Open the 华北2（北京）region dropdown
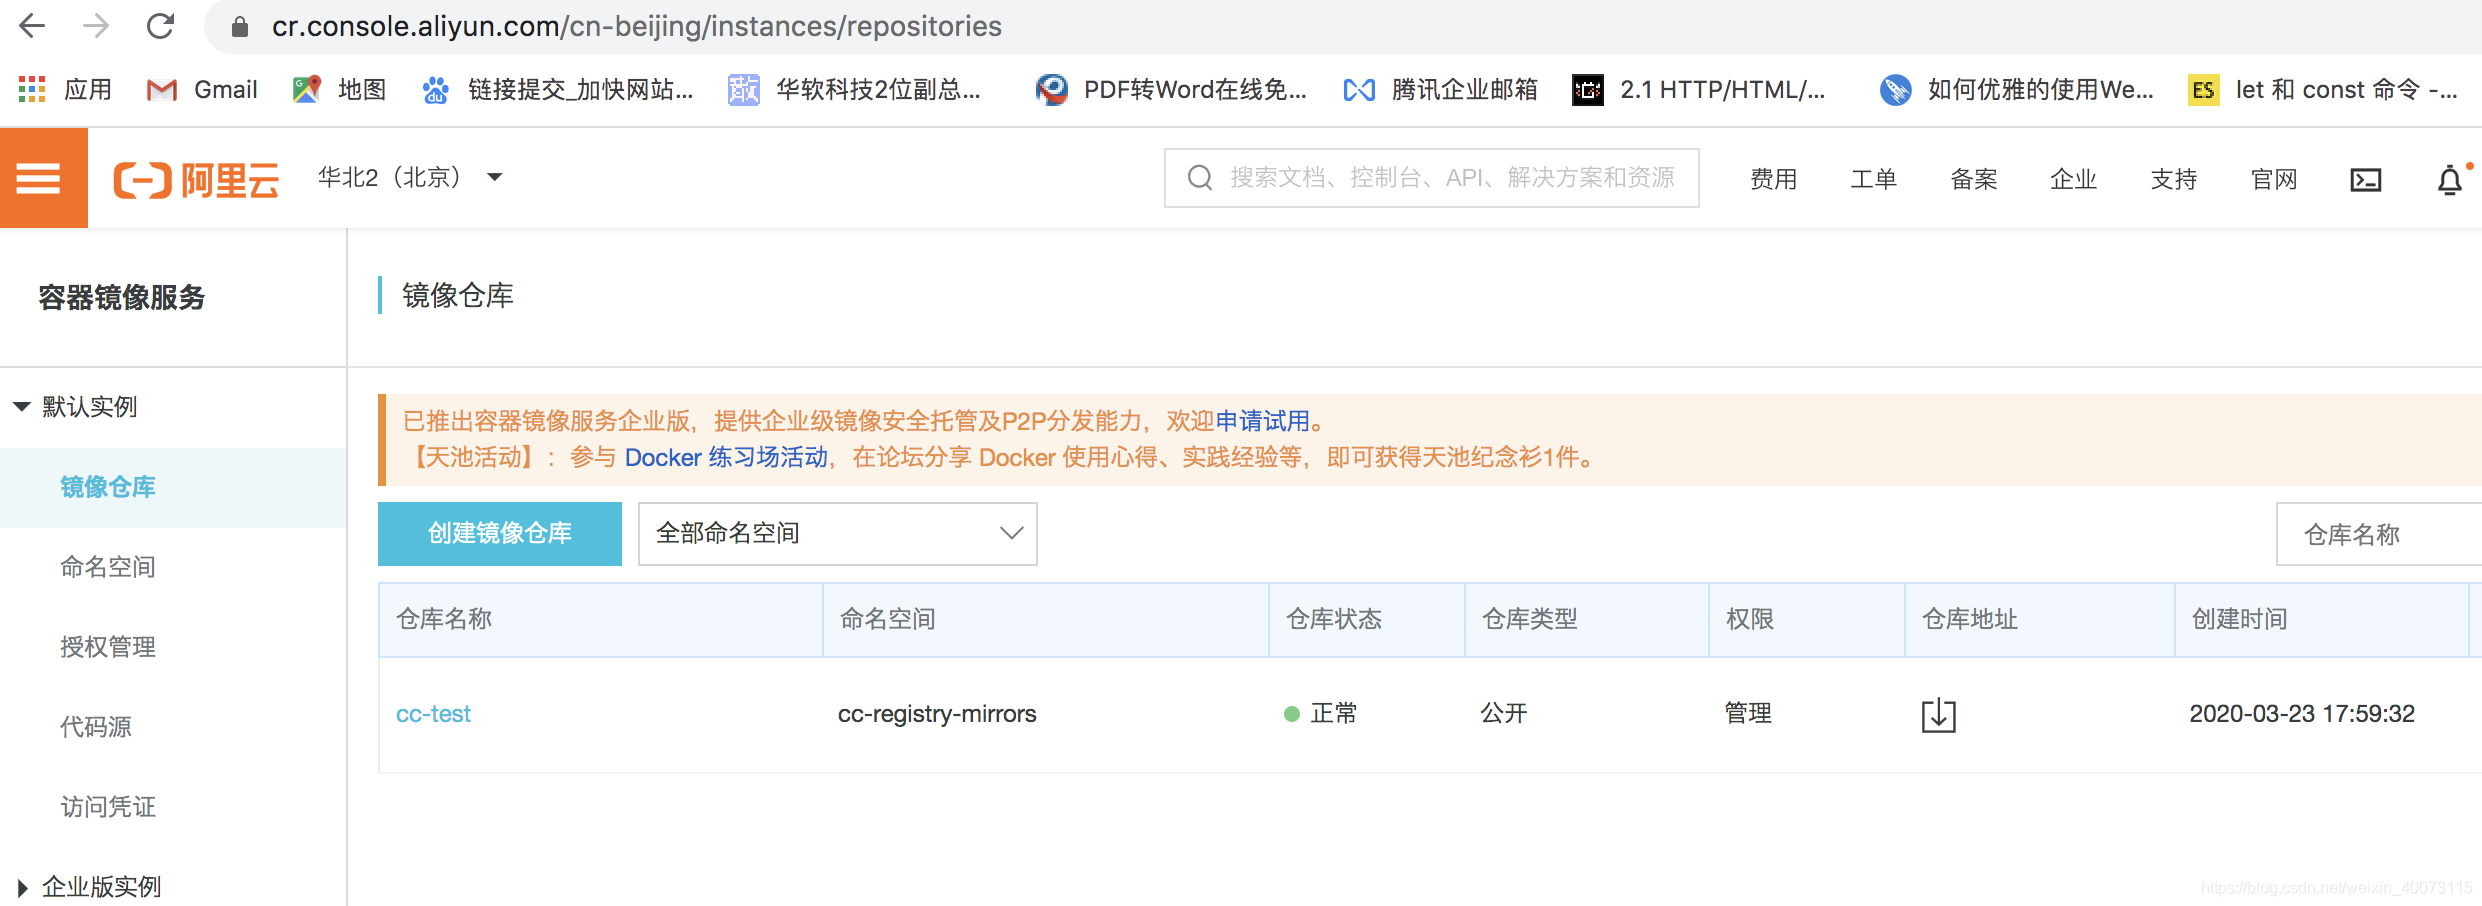 pyautogui.click(x=410, y=178)
